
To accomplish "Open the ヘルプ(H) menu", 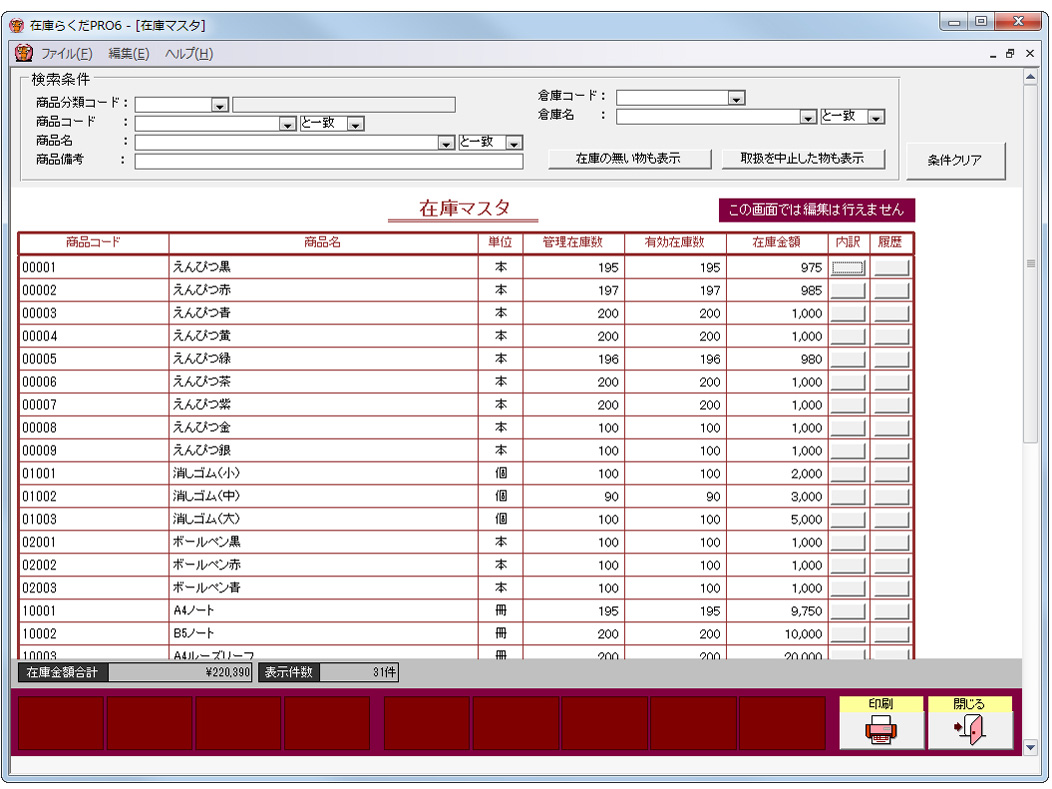I will pos(188,54).
